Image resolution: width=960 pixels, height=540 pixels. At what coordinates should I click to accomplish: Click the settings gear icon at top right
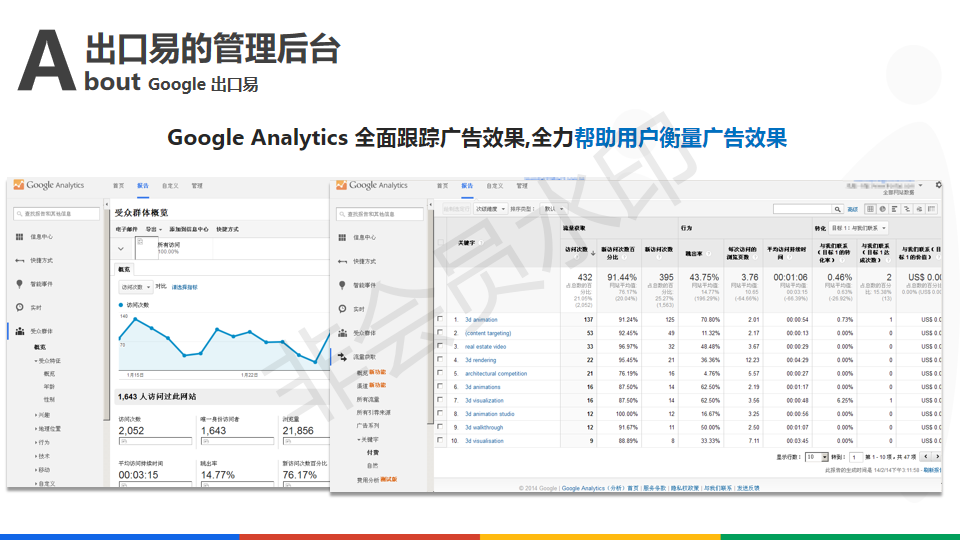point(938,185)
